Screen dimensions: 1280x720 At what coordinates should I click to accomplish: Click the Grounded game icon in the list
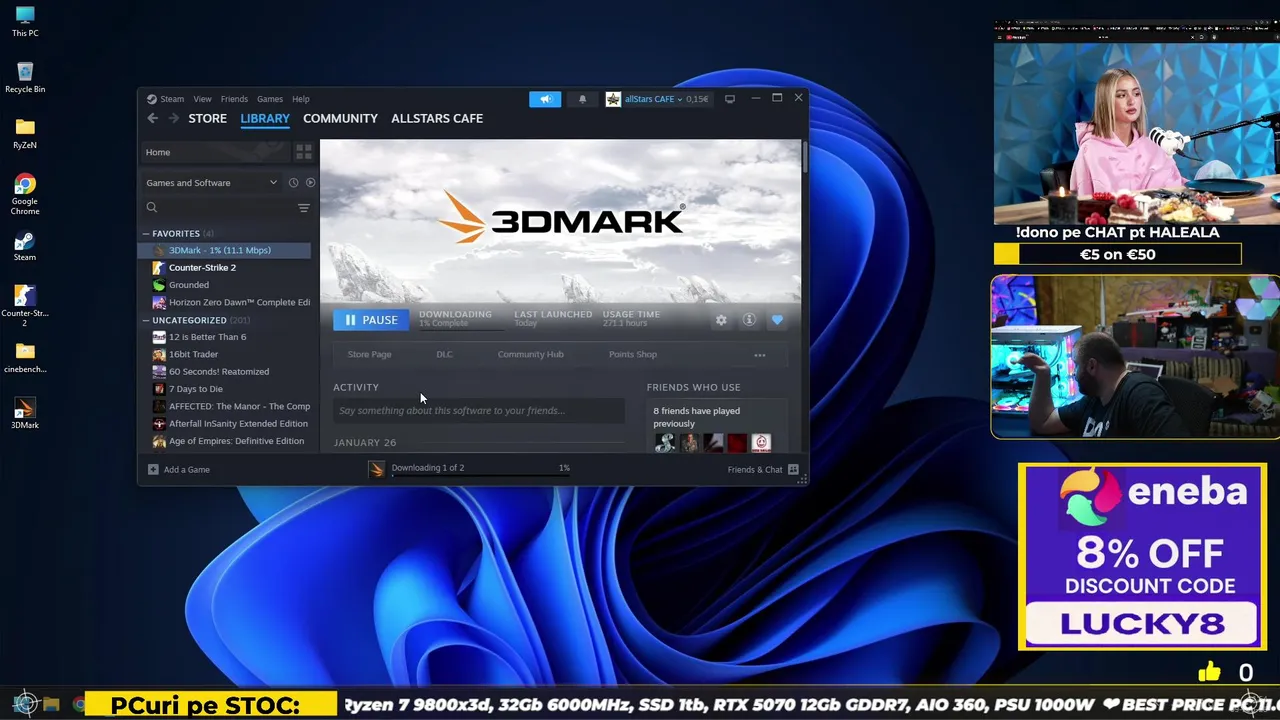[159, 285]
